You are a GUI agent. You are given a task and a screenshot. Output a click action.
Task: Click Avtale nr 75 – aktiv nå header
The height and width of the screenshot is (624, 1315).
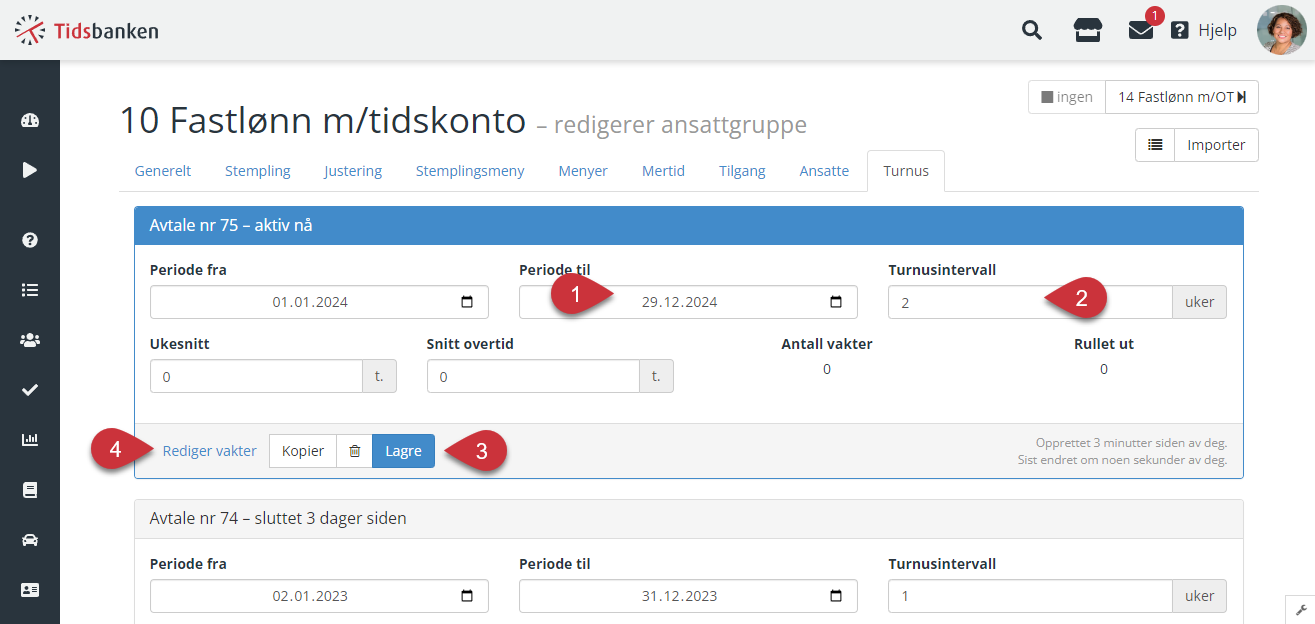[x=689, y=226]
